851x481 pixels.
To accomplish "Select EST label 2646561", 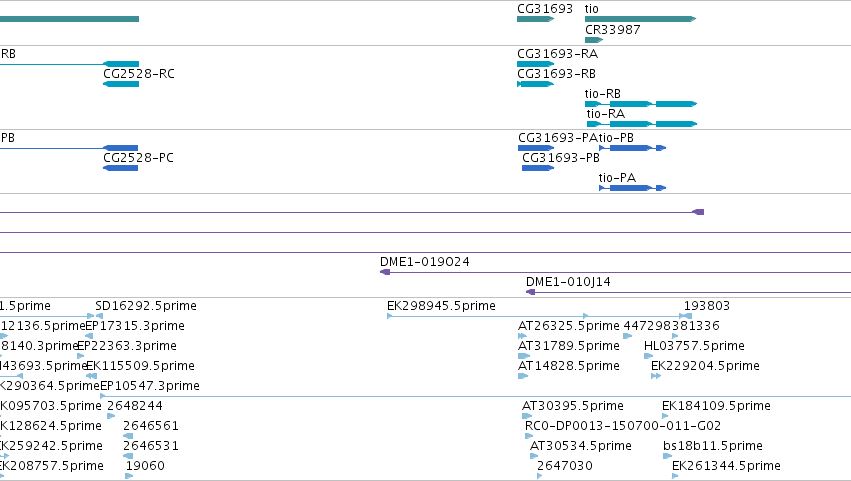I will click(151, 426).
